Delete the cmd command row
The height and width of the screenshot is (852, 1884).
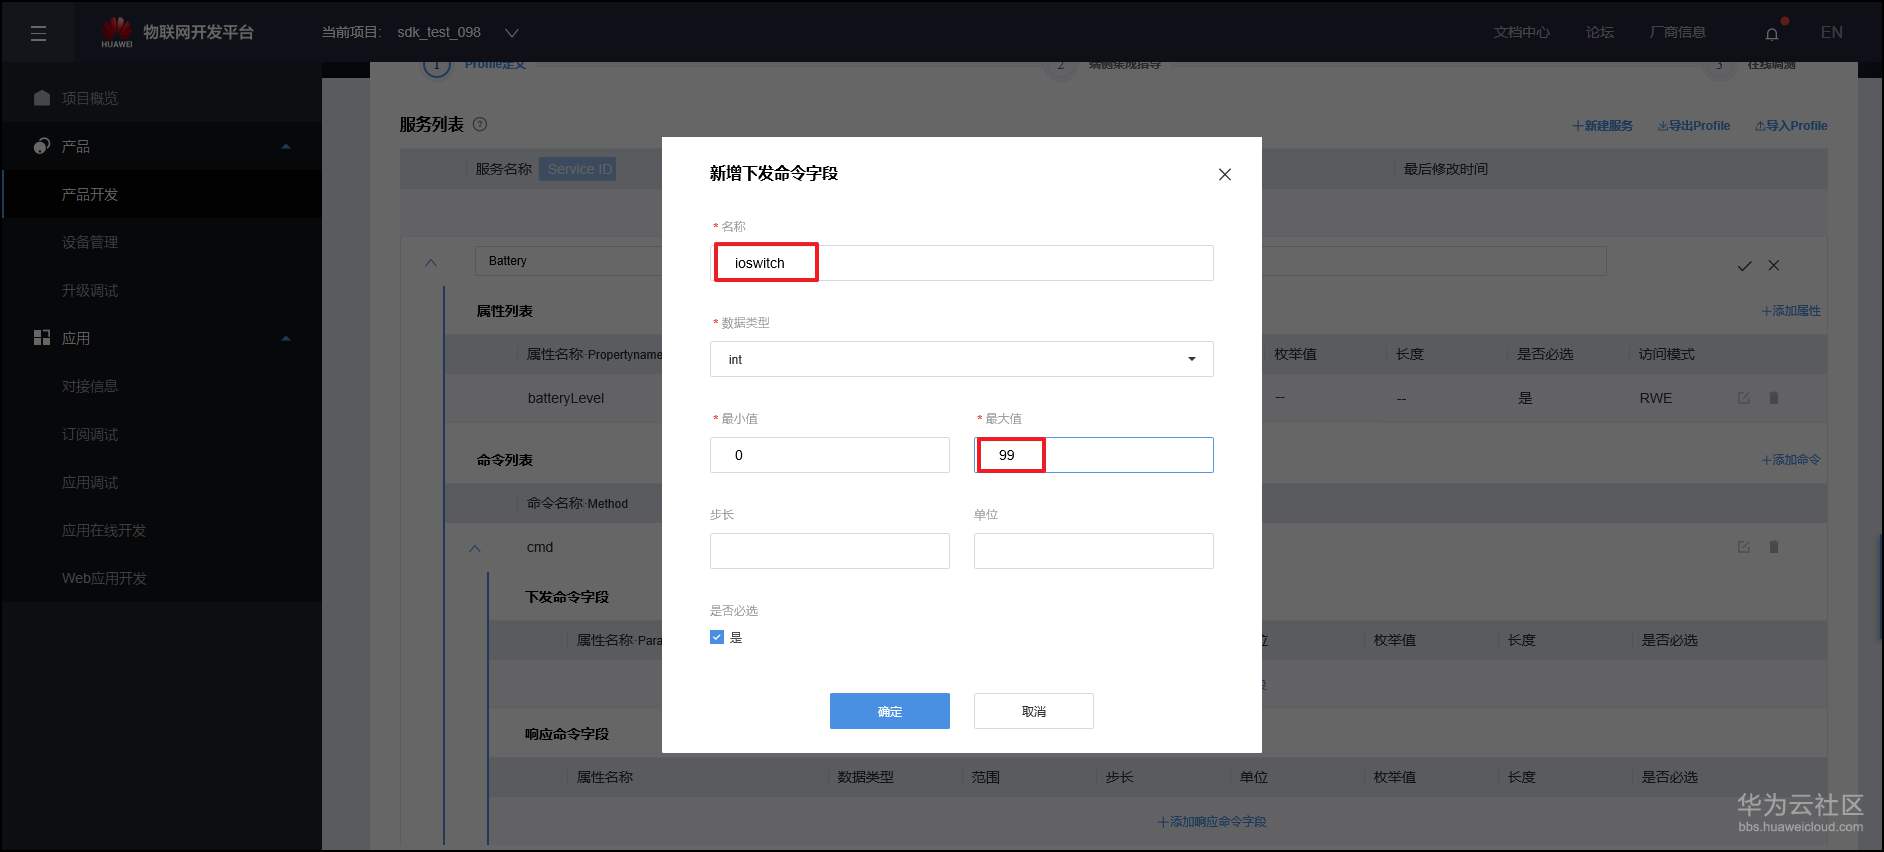tap(1774, 547)
